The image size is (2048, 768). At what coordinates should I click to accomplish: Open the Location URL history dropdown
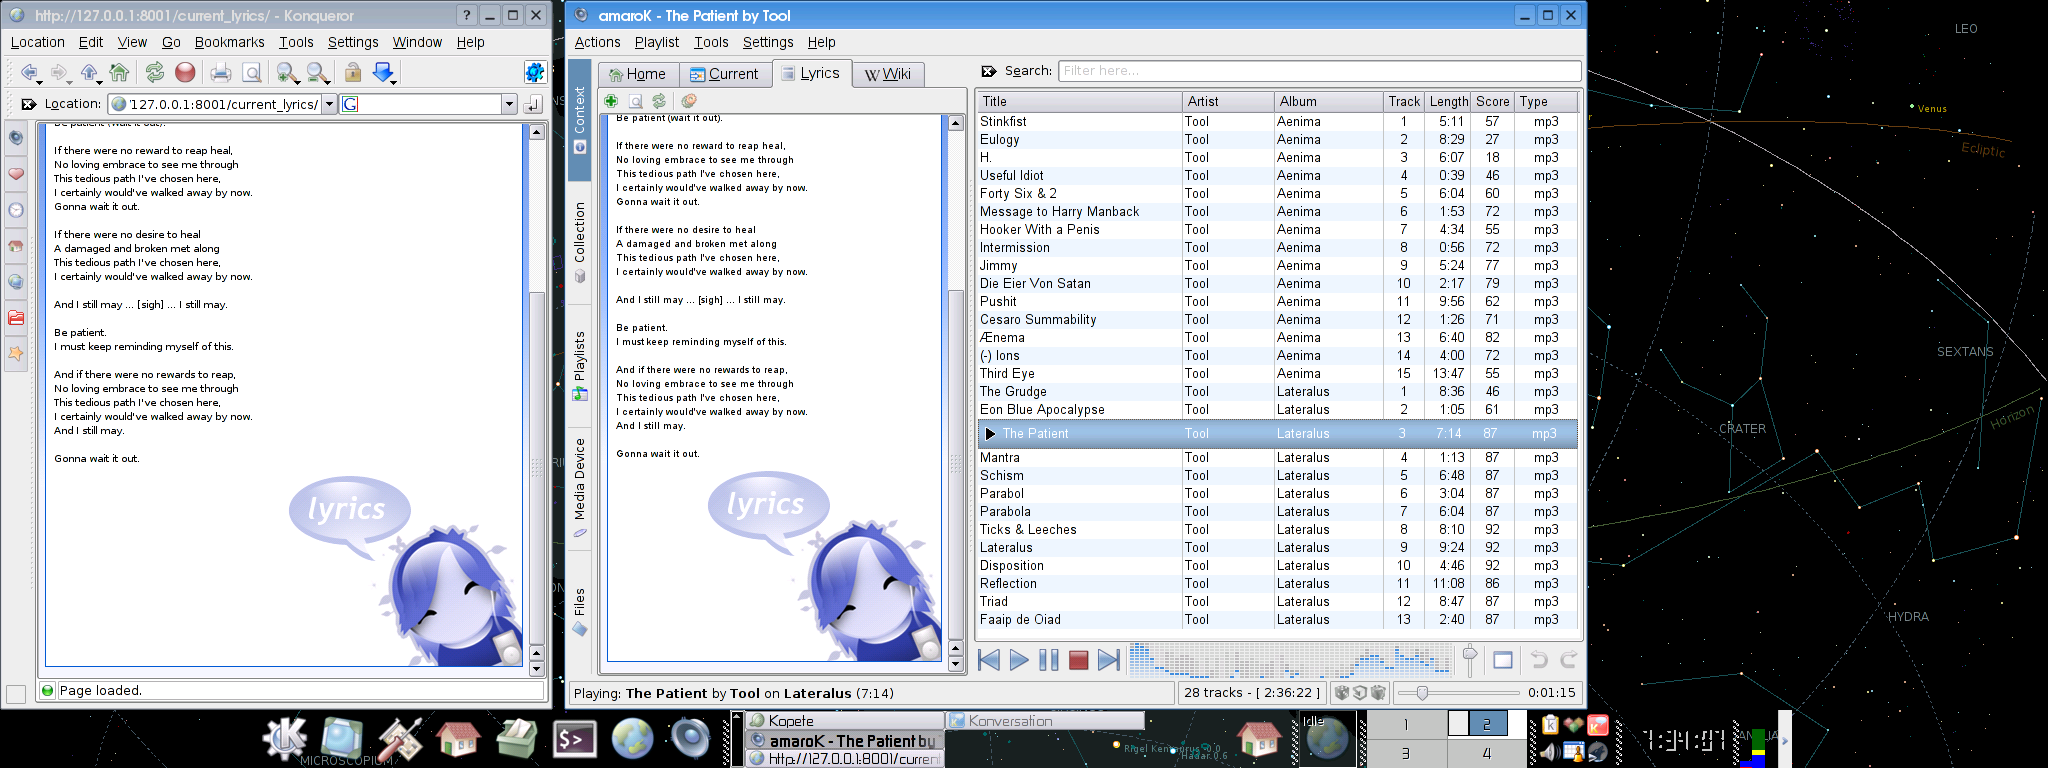click(x=329, y=104)
